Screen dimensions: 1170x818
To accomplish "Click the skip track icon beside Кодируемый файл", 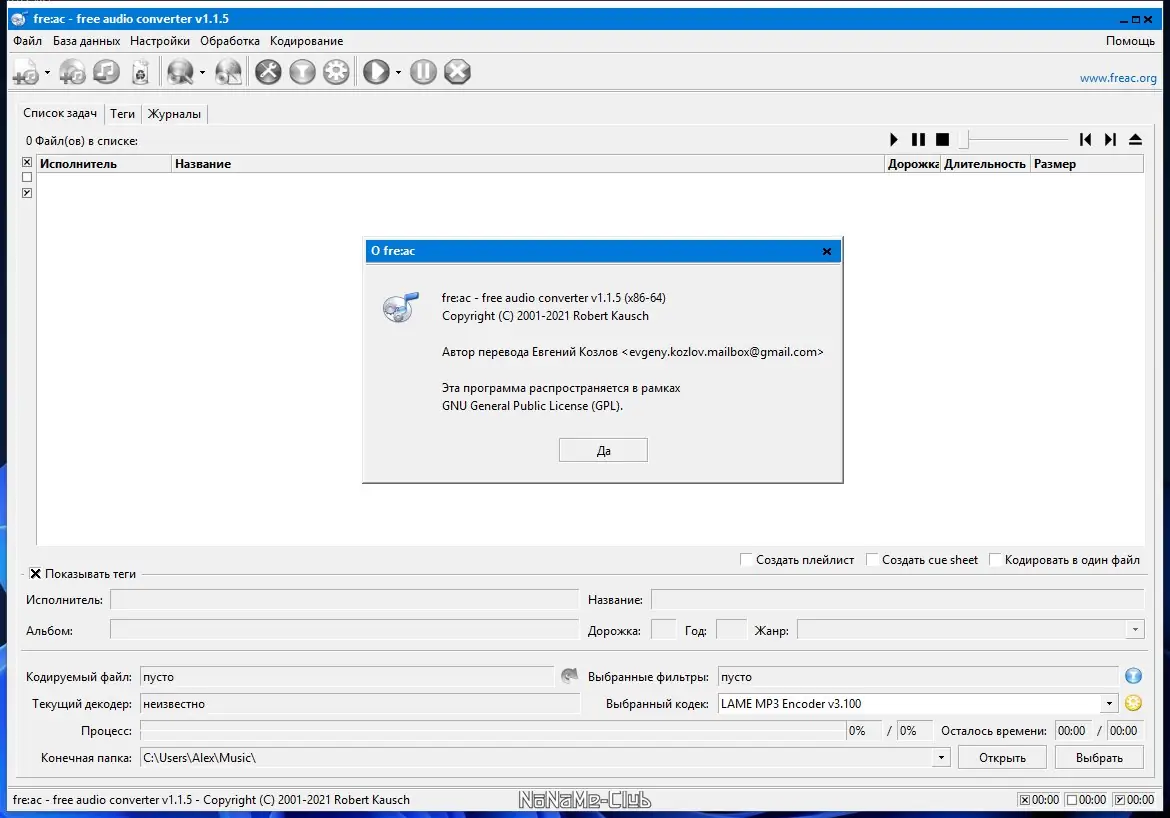I will [x=569, y=676].
